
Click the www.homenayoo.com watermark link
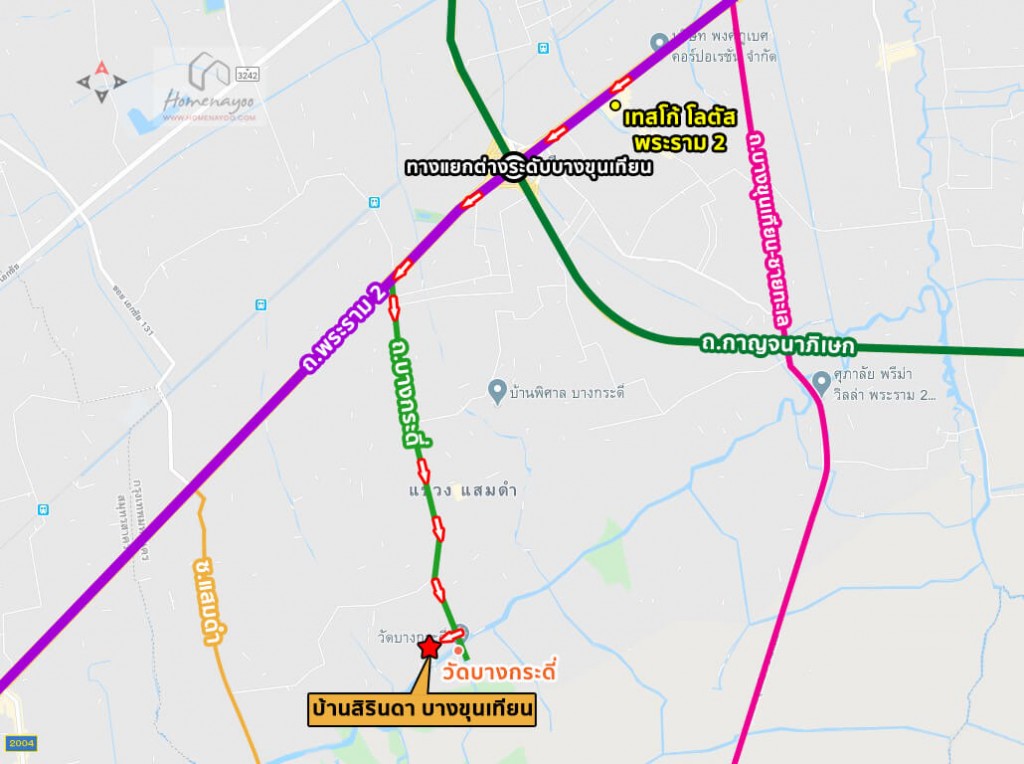click(x=209, y=118)
